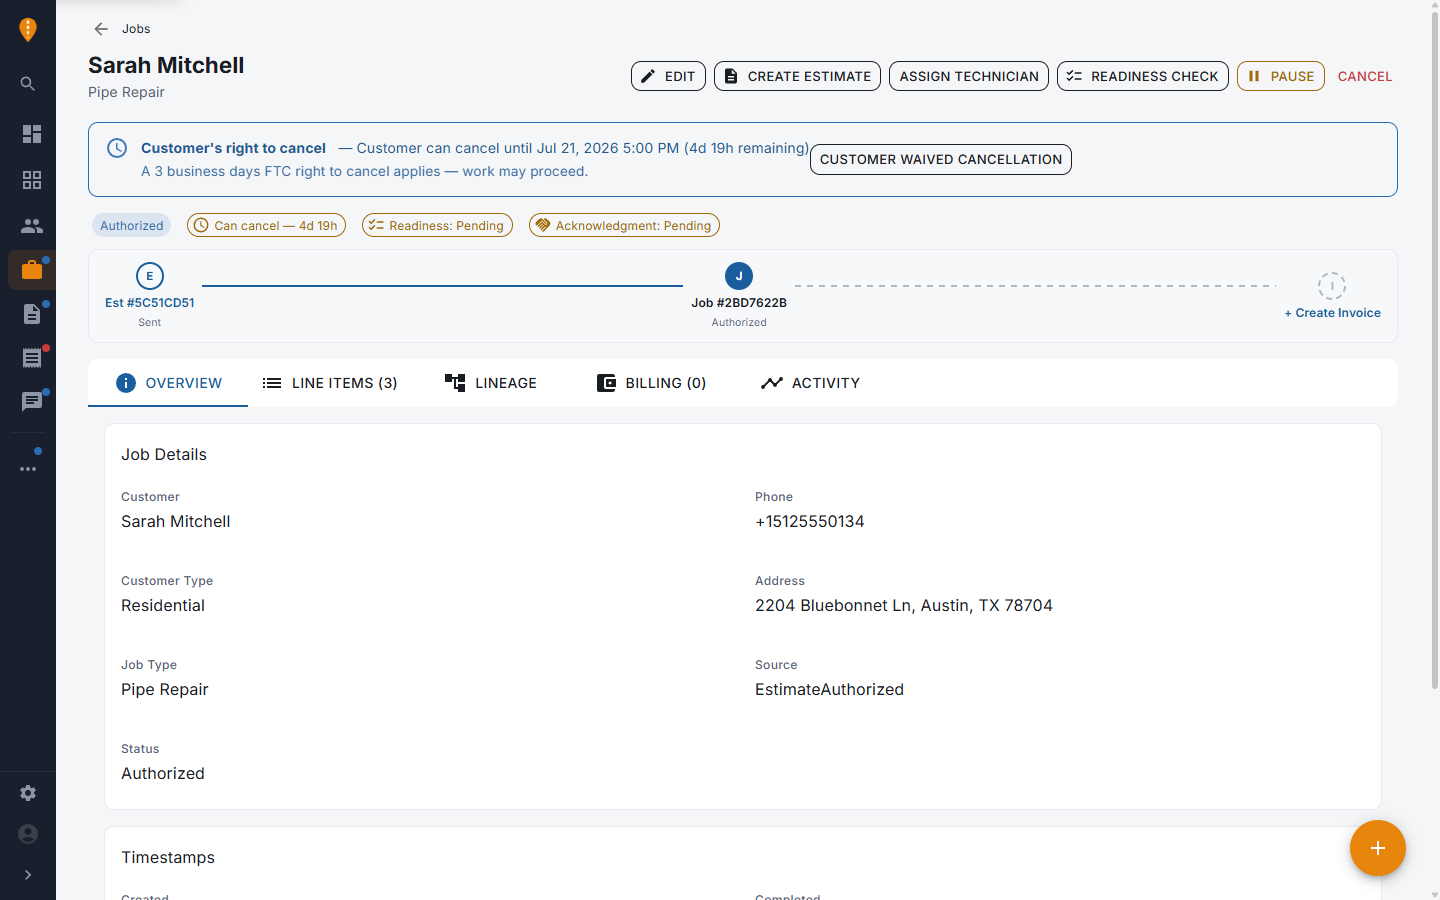Click the Jobs breadcrumb link
The height and width of the screenshot is (900, 1440).
(x=136, y=29)
